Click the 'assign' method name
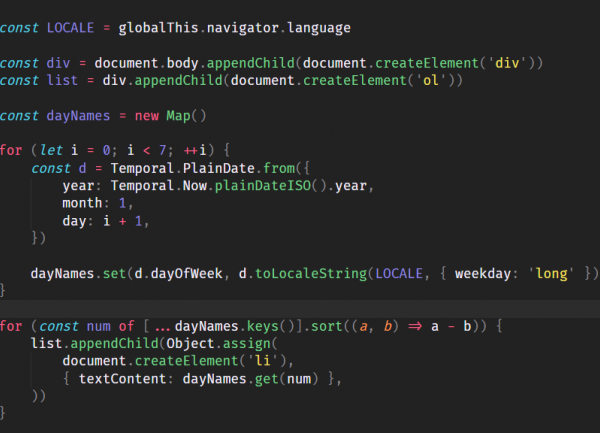600x433 pixels. pyautogui.click(x=246, y=344)
